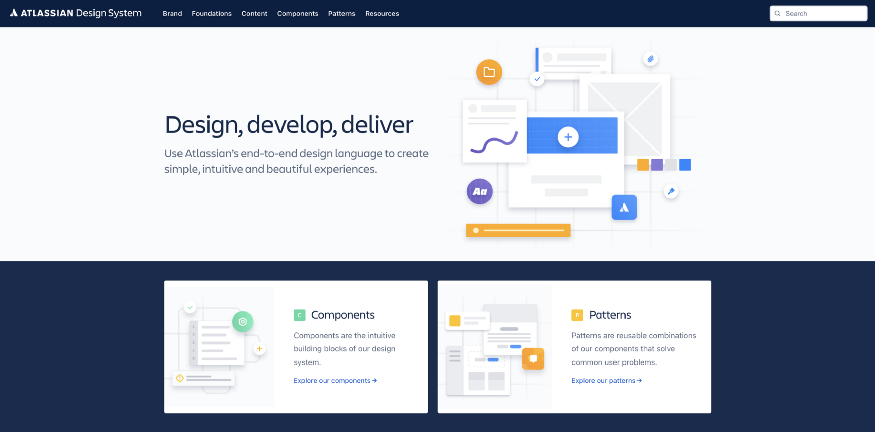875x432 pixels.
Task: Navigate to Patterns in the top bar
Action: click(342, 14)
